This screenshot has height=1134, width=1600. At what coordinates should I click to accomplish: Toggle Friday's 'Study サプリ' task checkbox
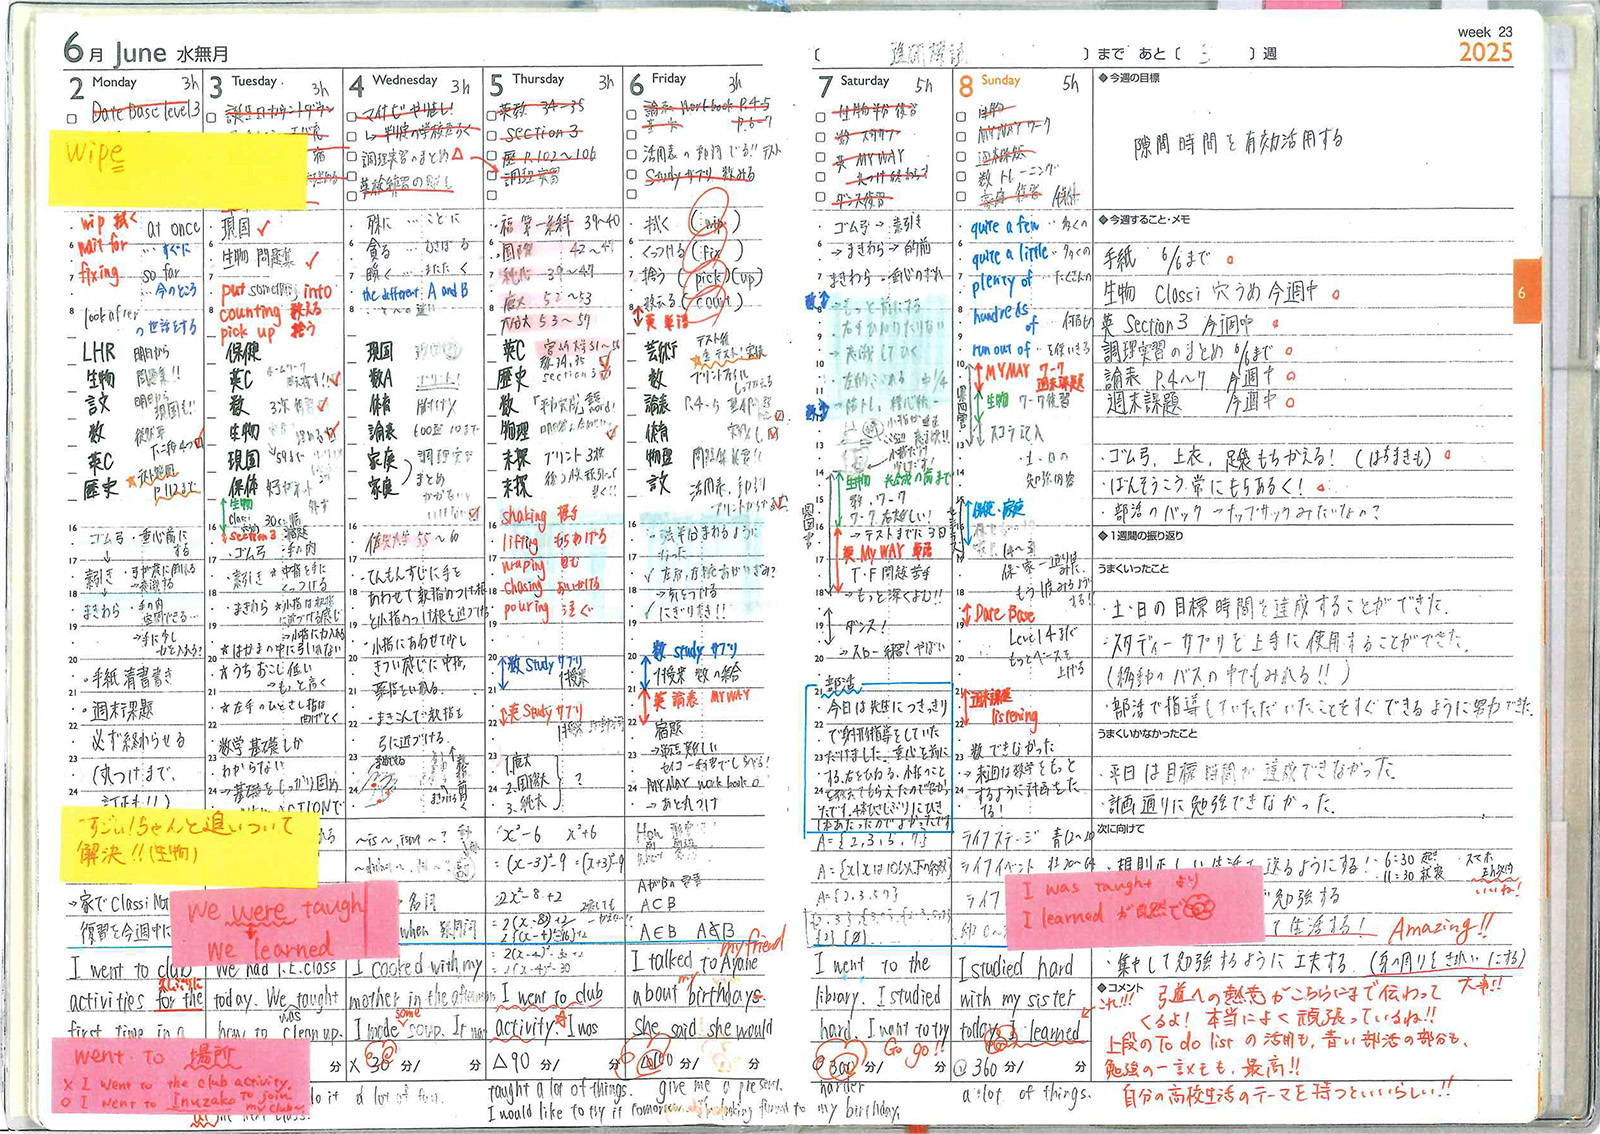[x=631, y=176]
